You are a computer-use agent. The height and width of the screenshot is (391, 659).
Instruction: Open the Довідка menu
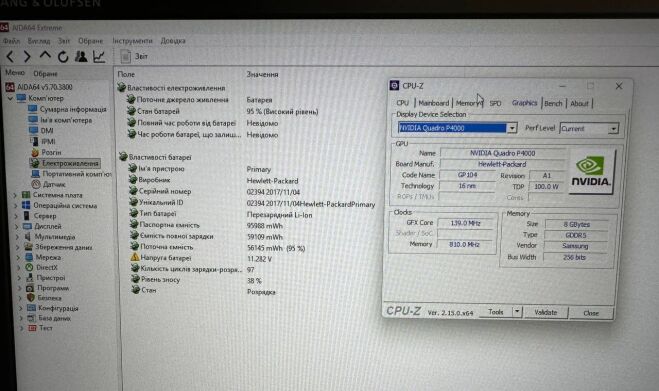click(173, 41)
